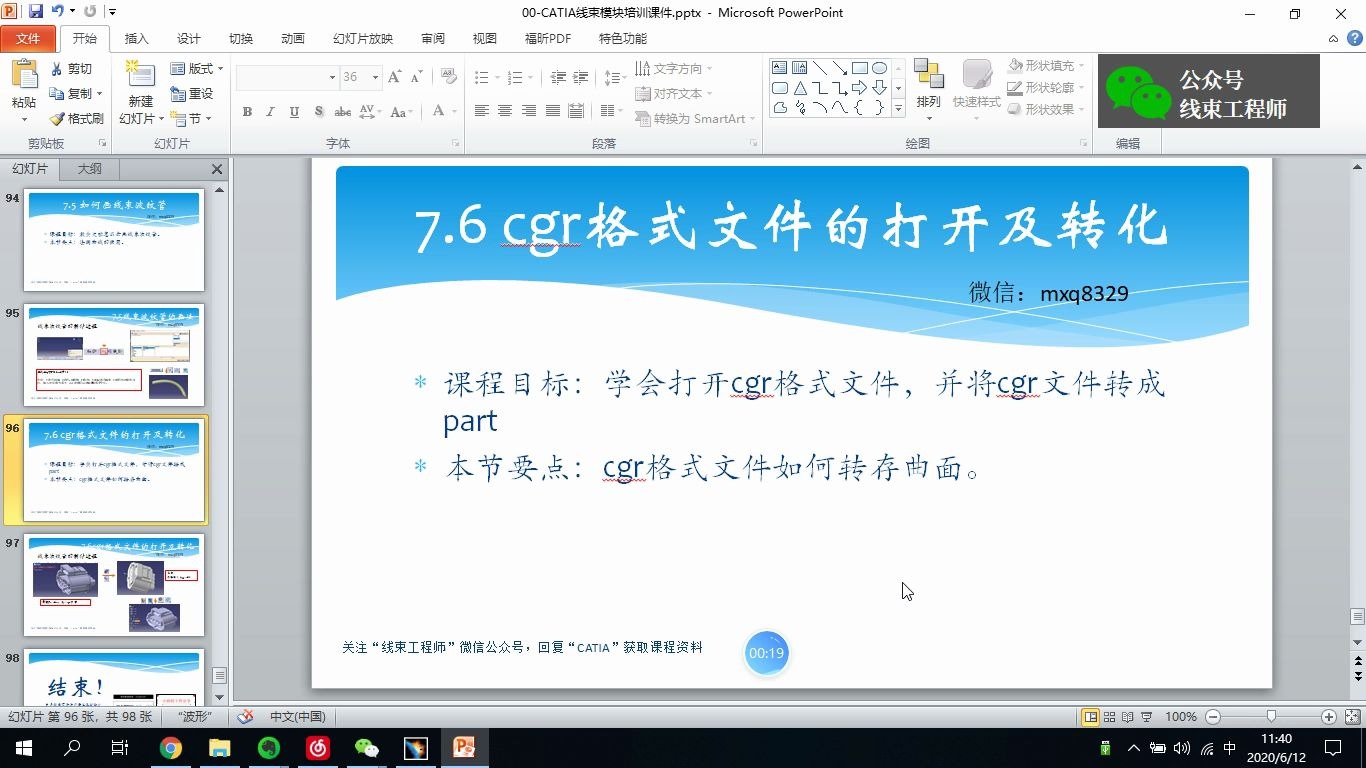Image resolution: width=1366 pixels, height=768 pixels.
Task: Toggle text Shadow formatting
Action: tap(318, 111)
